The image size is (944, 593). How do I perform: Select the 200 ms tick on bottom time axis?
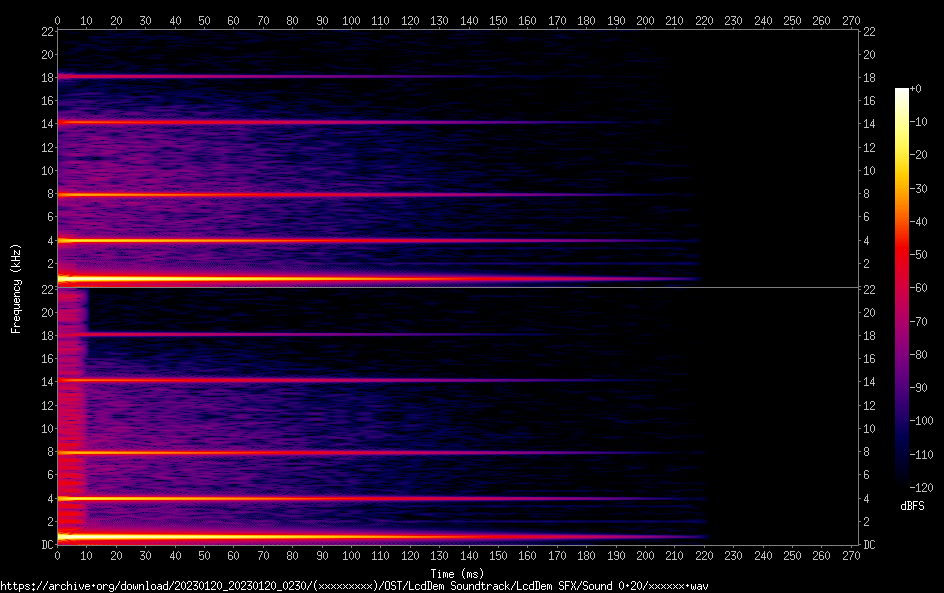click(x=646, y=556)
